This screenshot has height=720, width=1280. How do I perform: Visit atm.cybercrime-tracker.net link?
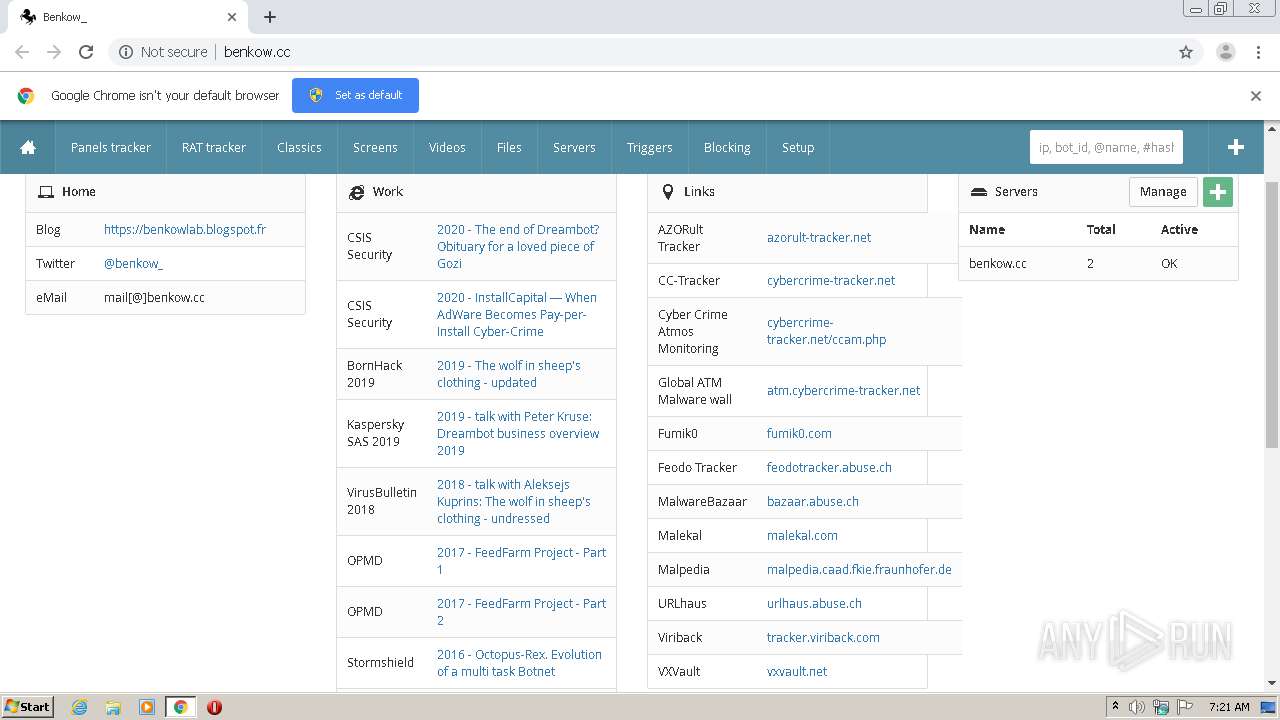843,390
